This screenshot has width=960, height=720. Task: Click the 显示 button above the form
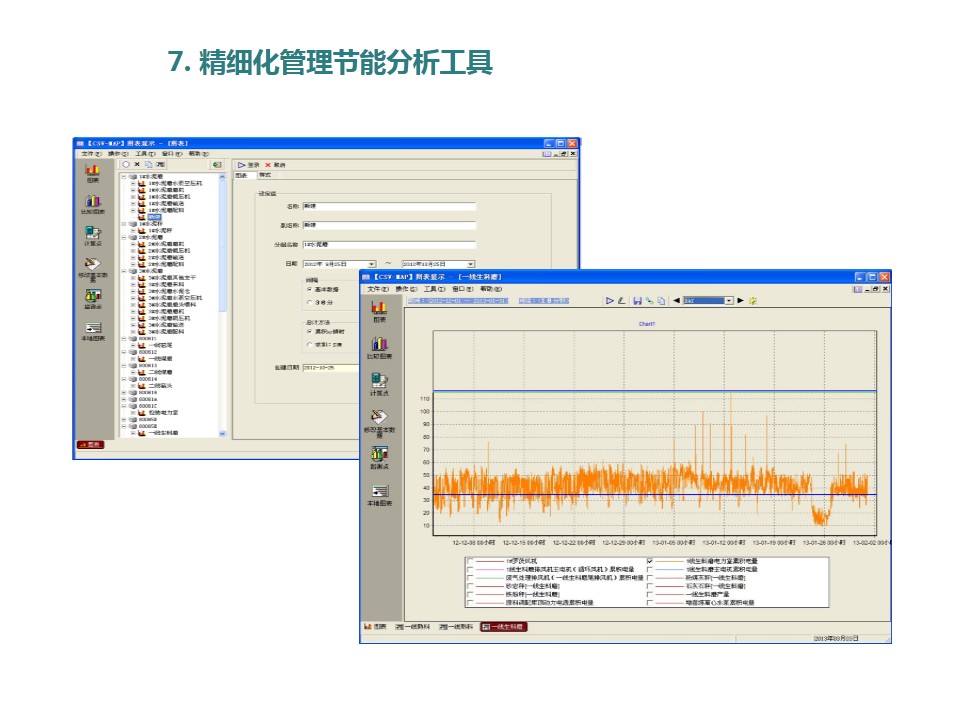pos(249,164)
